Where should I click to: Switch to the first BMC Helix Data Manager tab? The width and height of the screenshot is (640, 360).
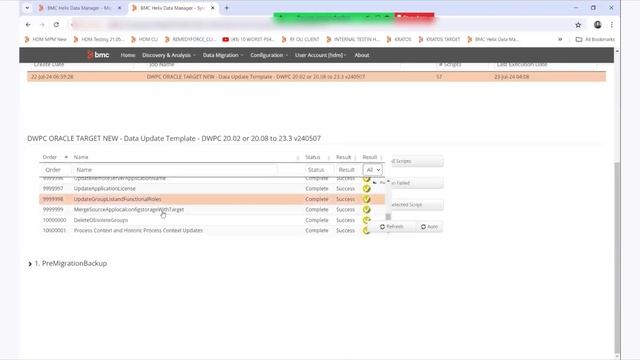80,8
